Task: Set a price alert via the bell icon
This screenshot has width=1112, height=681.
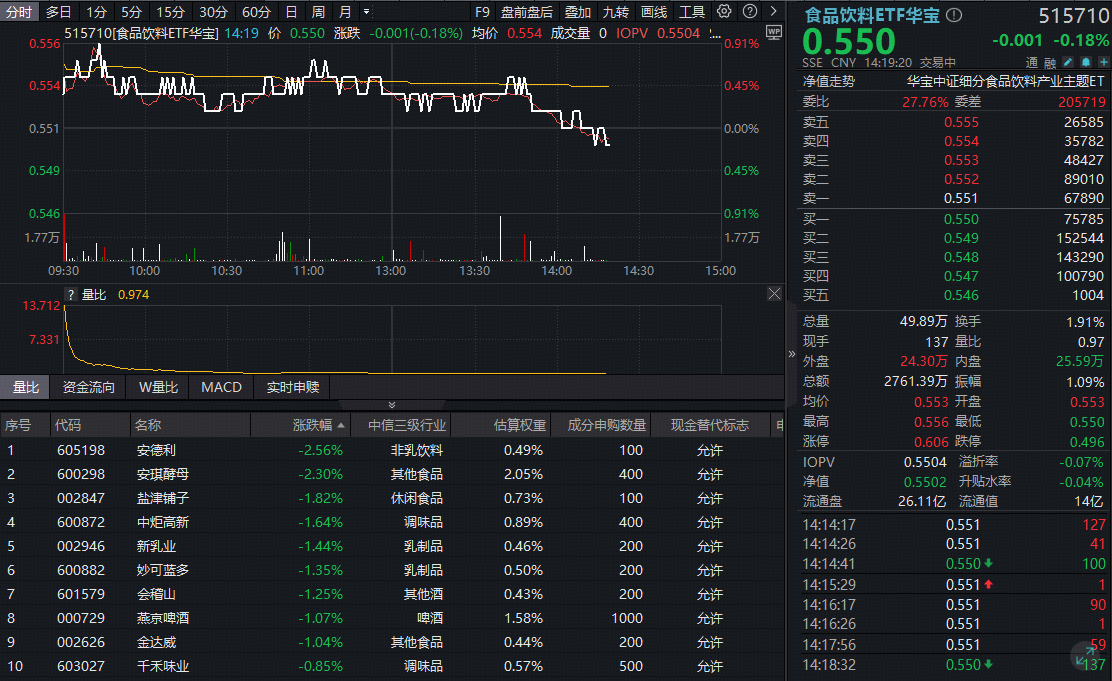Action: tap(1085, 62)
